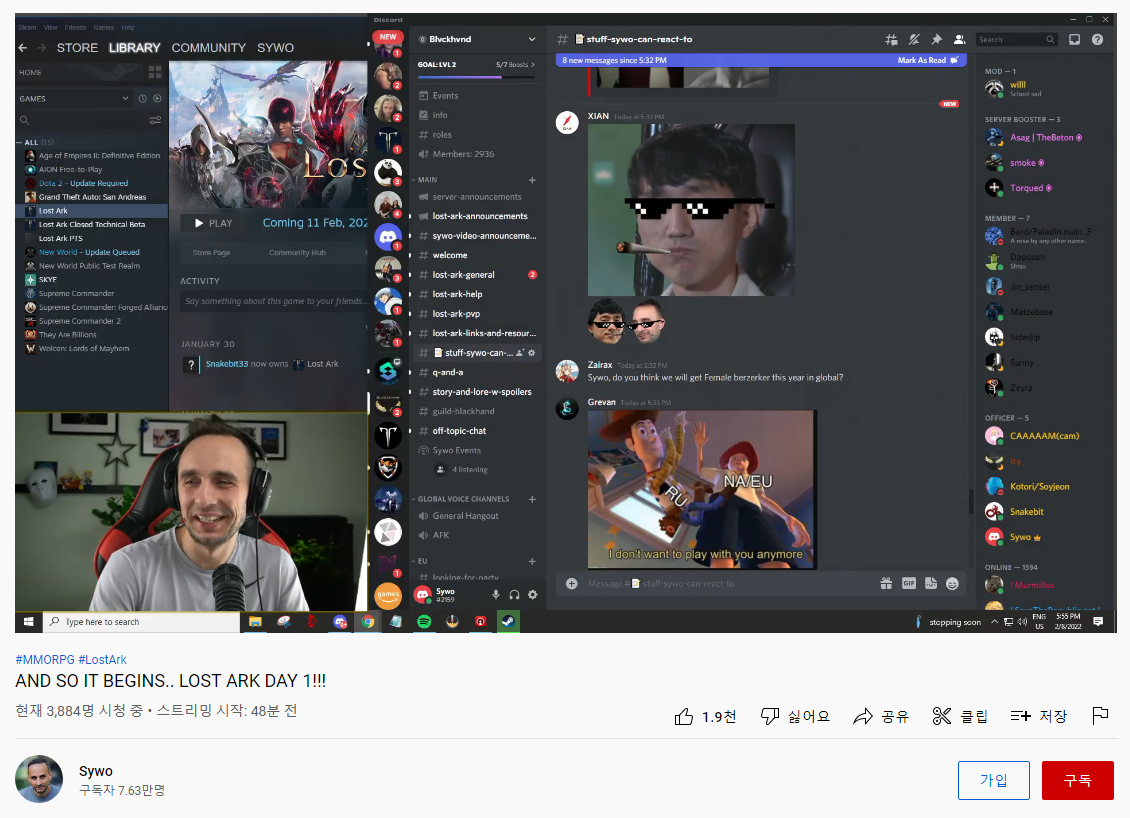Click the share arrow icon

[x=863, y=716]
